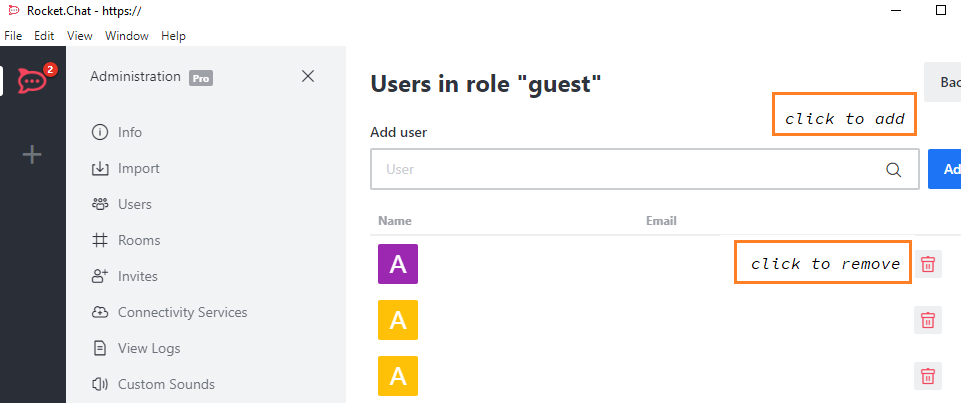Viewport: 961px width, 403px height.
Task: Open the Edit menu
Action: tap(44, 36)
